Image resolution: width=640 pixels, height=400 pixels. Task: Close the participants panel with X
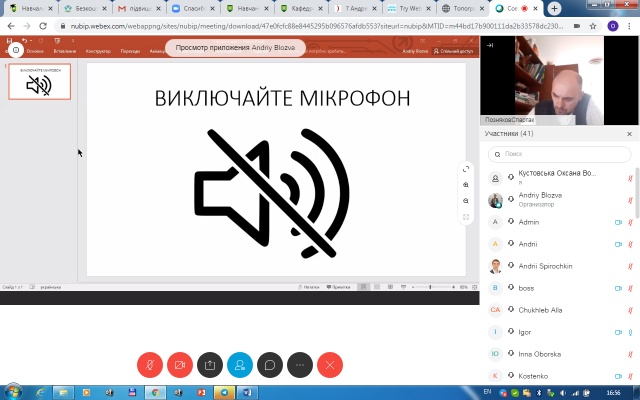click(629, 133)
